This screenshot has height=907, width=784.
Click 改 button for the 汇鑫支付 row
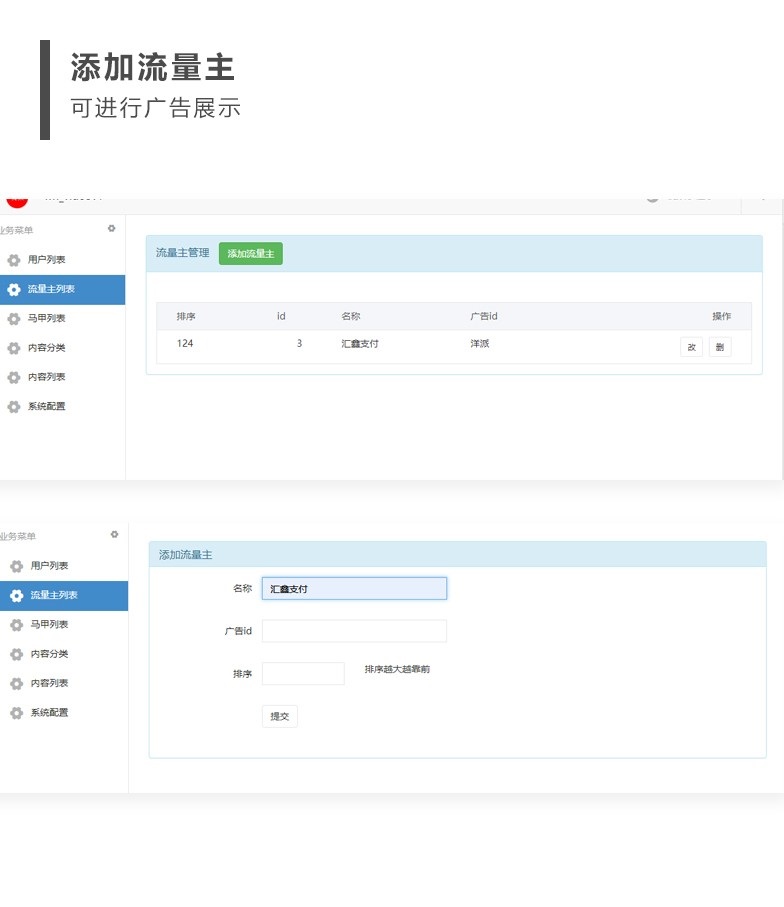click(691, 347)
